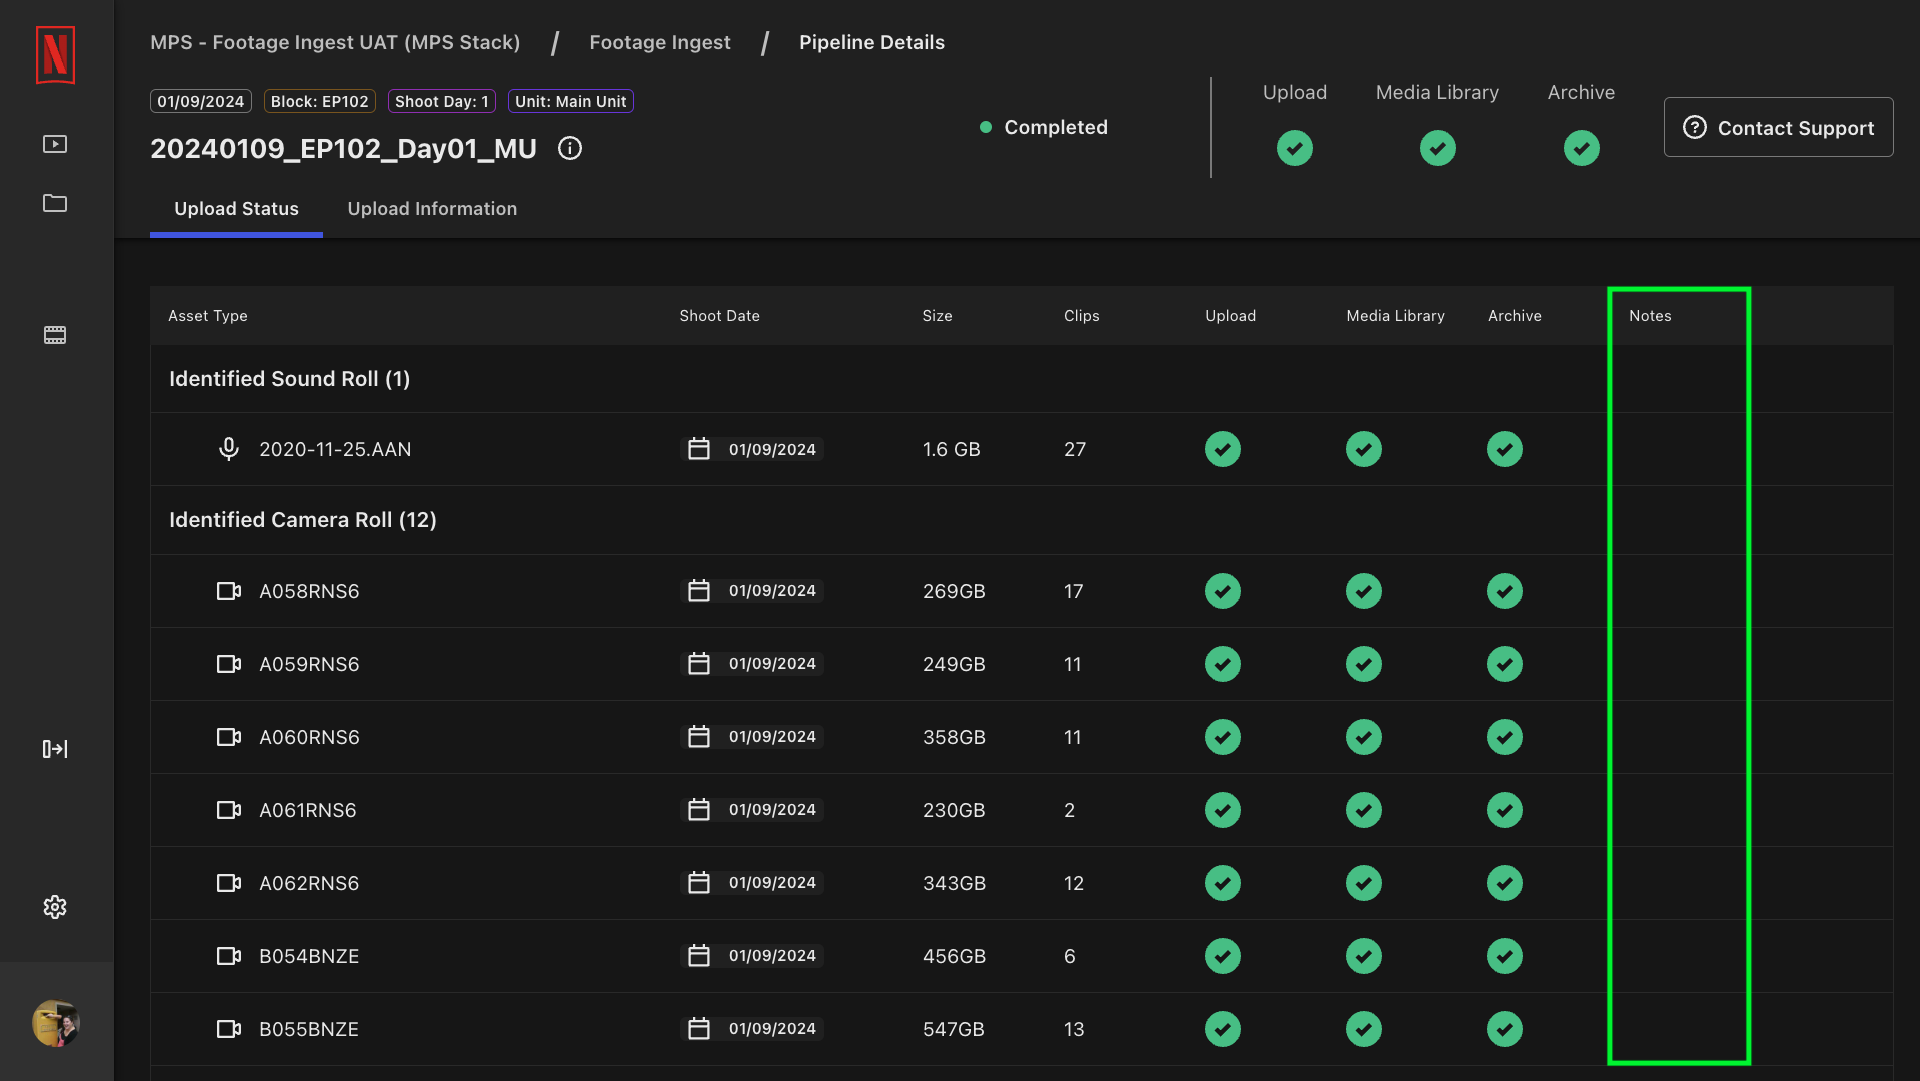The width and height of the screenshot is (1920, 1081).
Task: Click the Archive checkmark for A059RNS6
Action: (1505, 664)
